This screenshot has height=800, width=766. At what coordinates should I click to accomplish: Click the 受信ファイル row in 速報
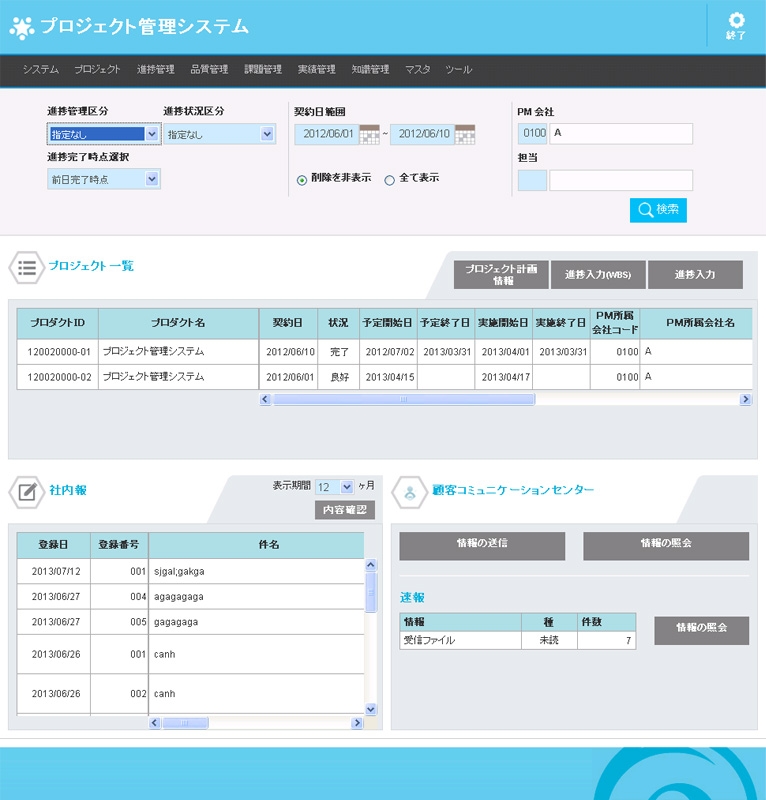(x=517, y=641)
